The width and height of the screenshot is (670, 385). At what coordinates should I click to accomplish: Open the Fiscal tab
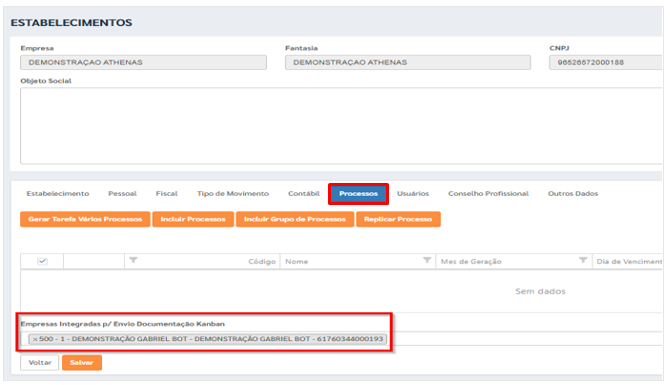click(167, 194)
